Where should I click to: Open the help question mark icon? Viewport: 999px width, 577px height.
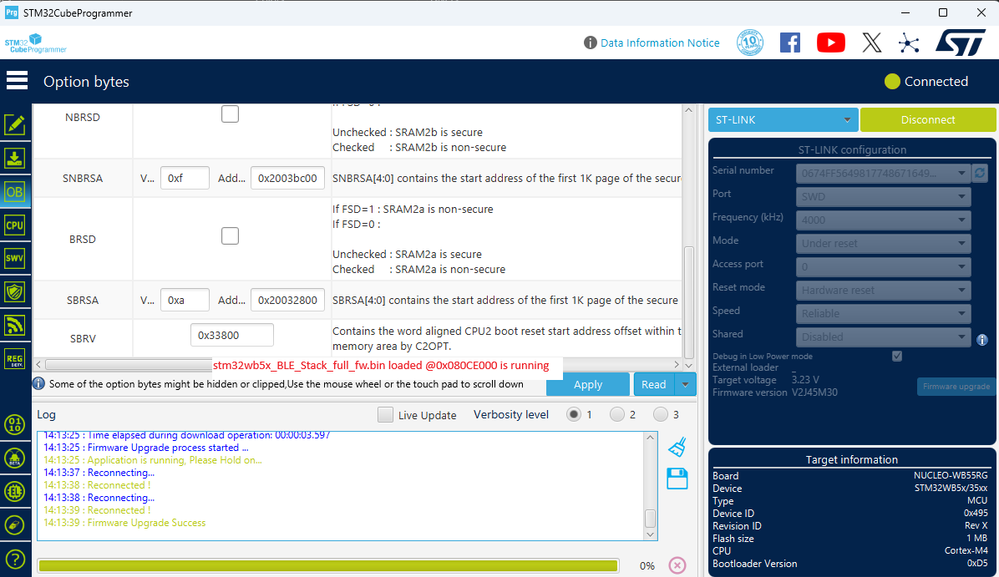coord(15,559)
